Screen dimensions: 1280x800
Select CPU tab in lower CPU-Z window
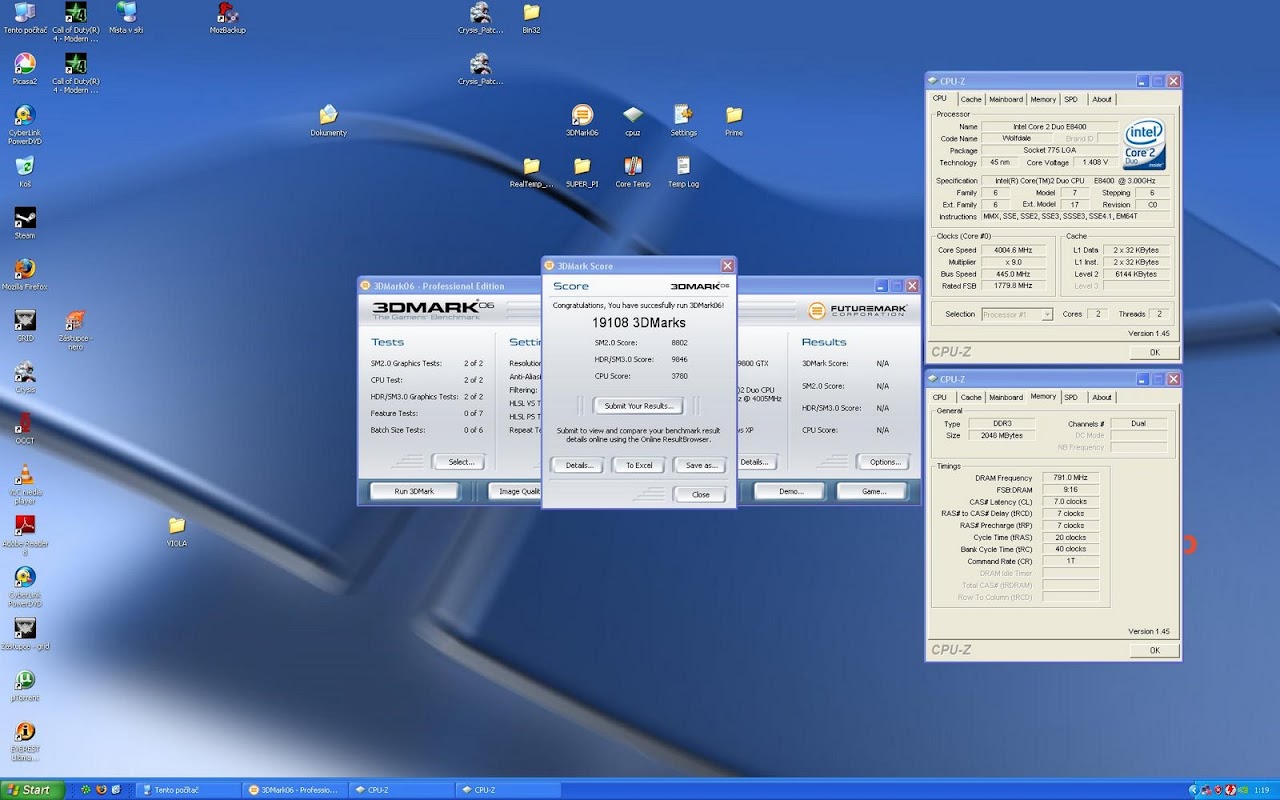pyautogui.click(x=940, y=397)
